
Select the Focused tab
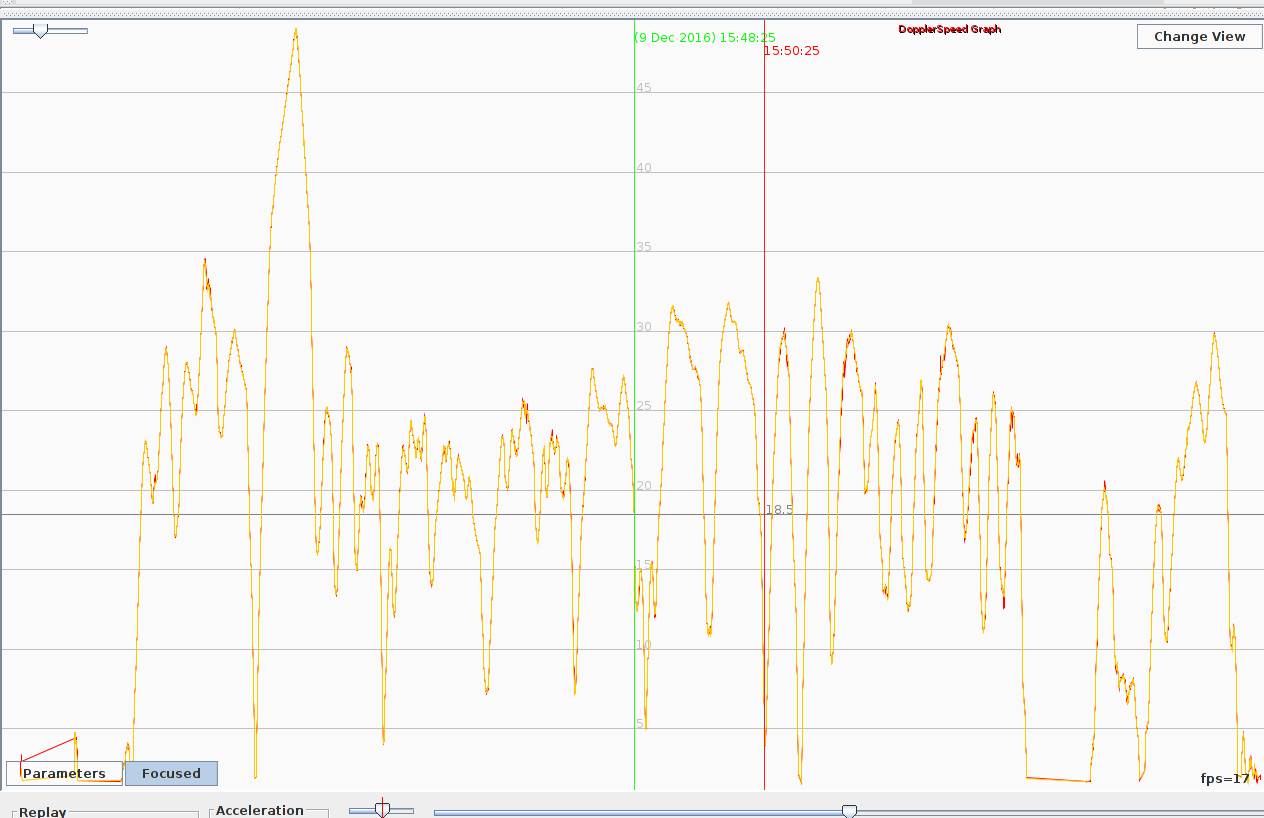(170, 773)
